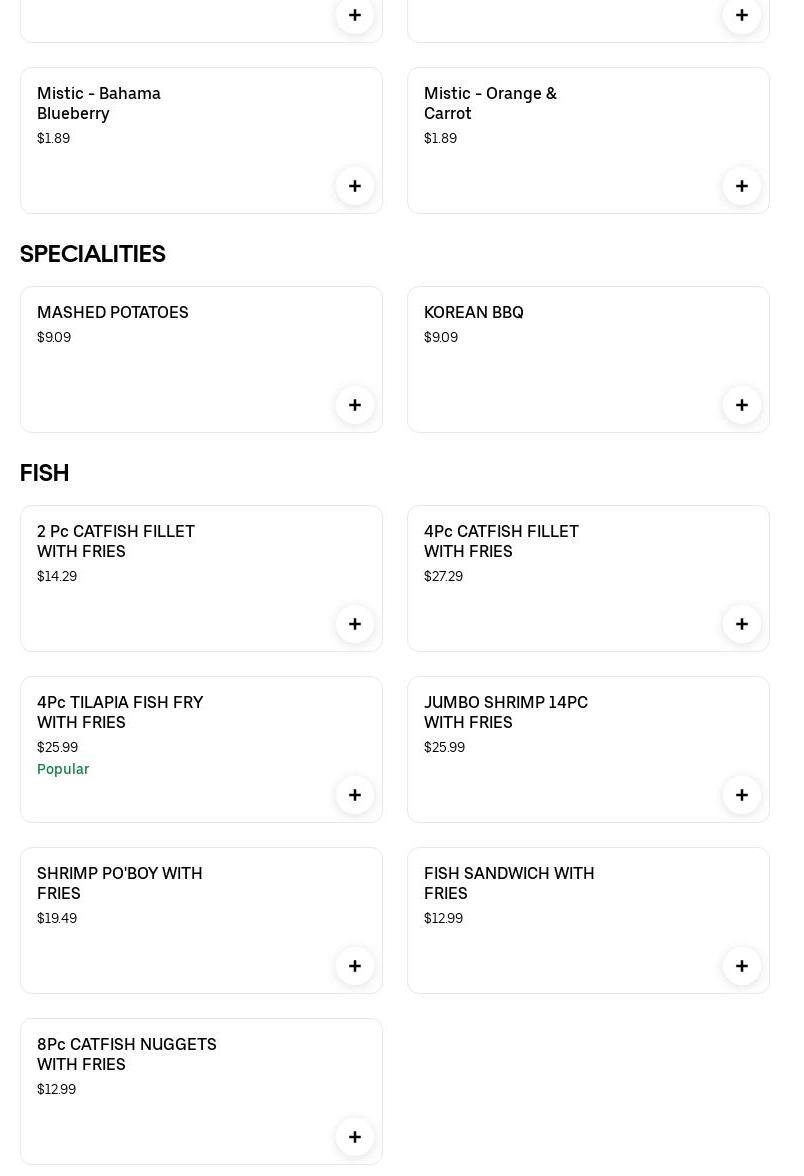Add Mistic Orange & Carrot to cart

pos(742,186)
